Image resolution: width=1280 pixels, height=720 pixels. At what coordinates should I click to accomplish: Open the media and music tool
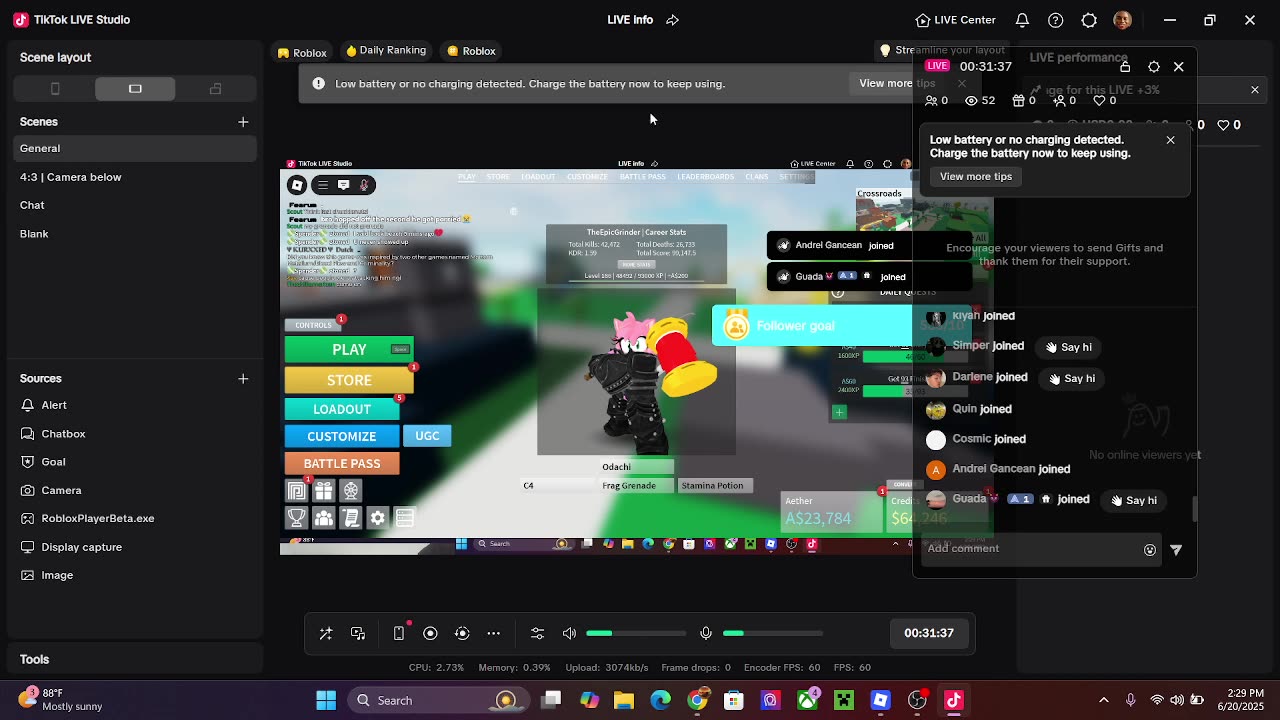coord(358,633)
